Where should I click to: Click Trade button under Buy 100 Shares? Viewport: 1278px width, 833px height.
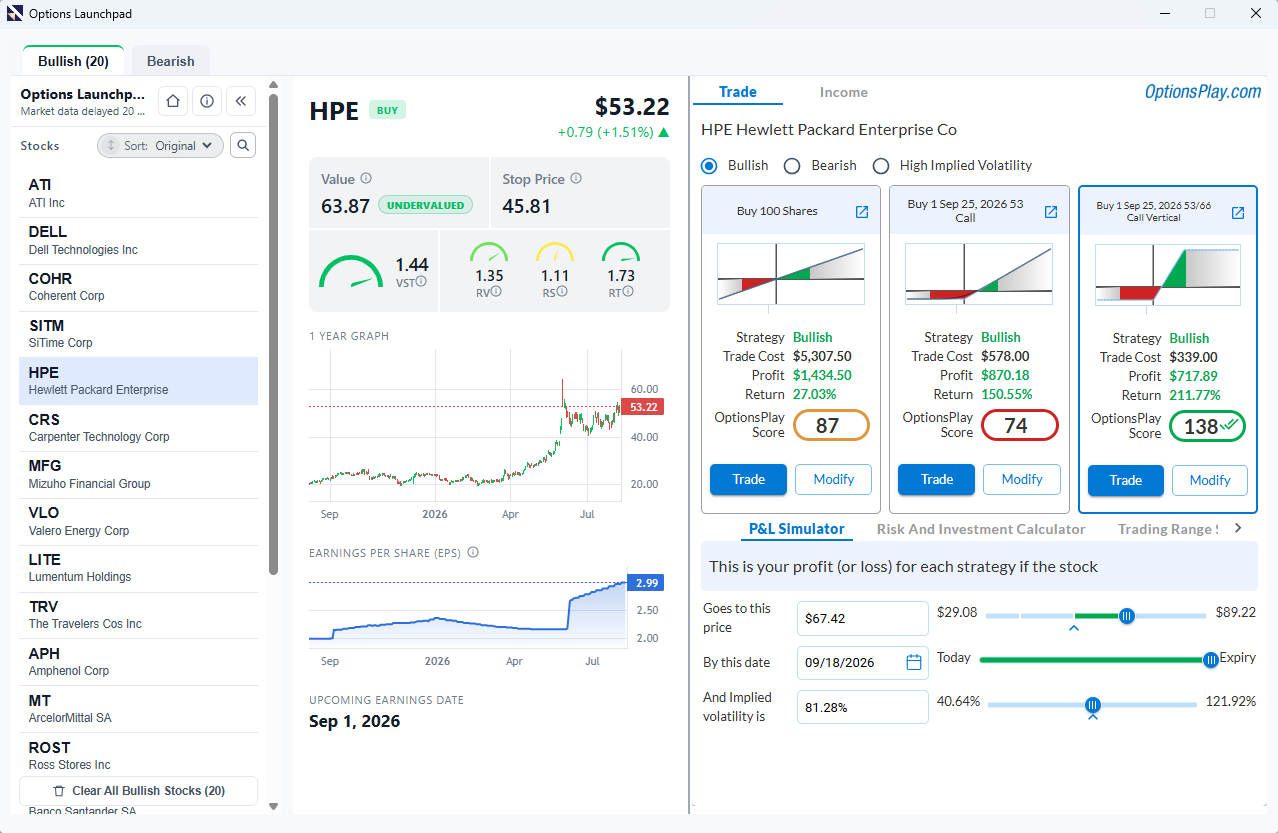(x=748, y=479)
